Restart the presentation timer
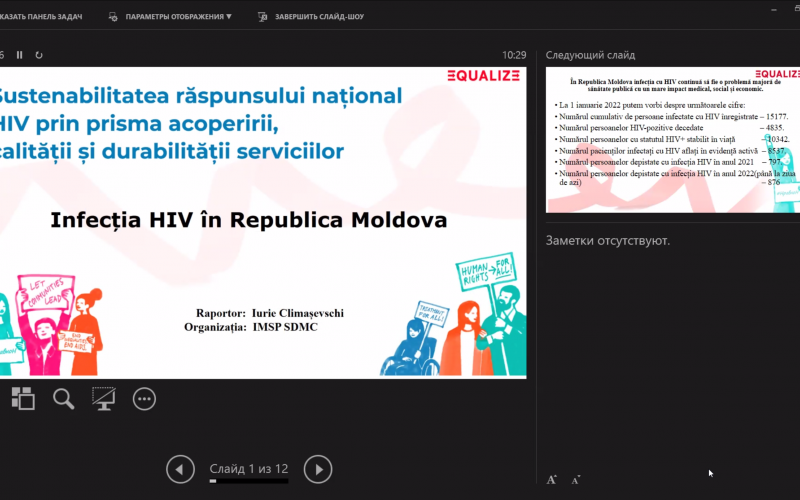 39,55
